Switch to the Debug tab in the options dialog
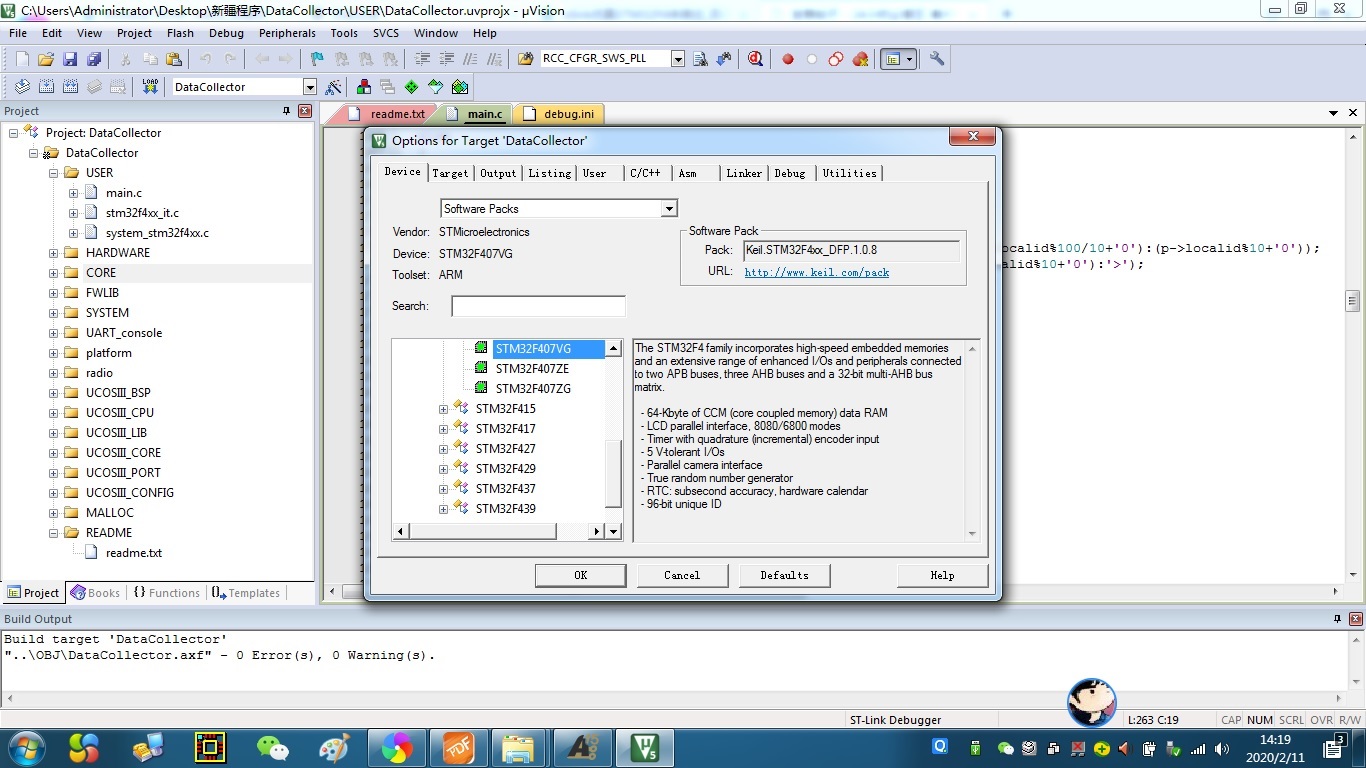 [x=790, y=173]
